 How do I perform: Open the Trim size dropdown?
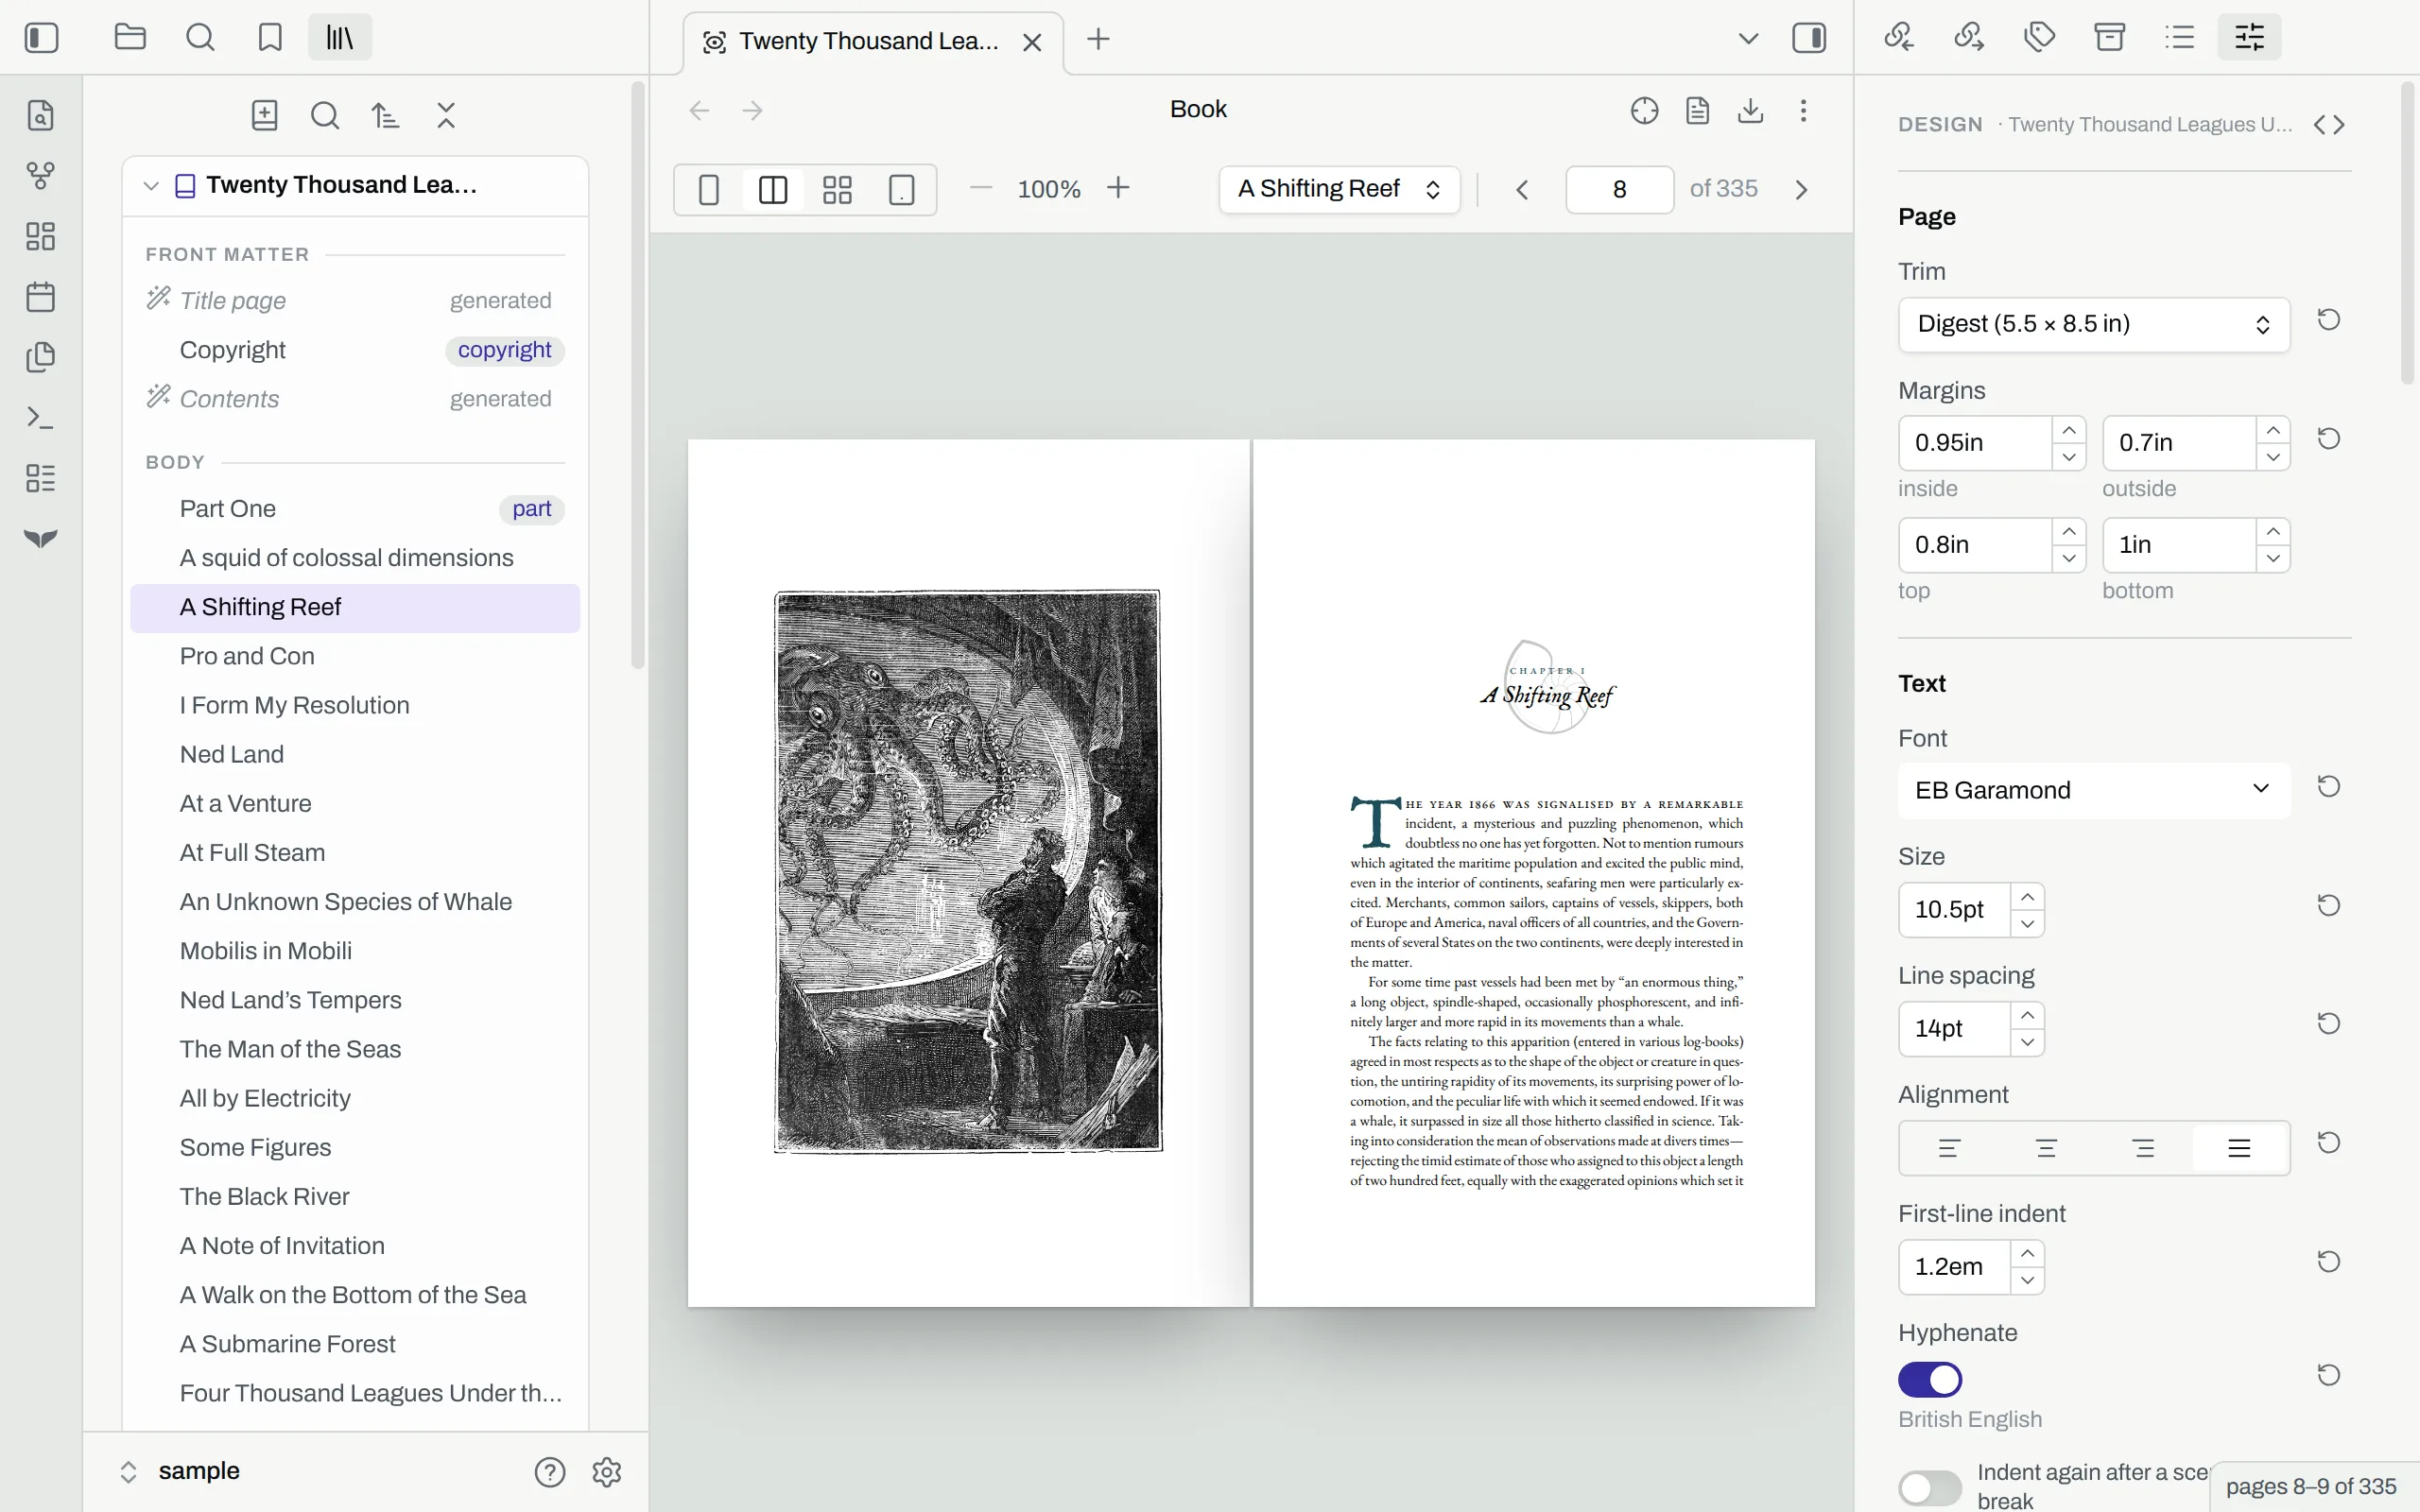[2094, 324]
